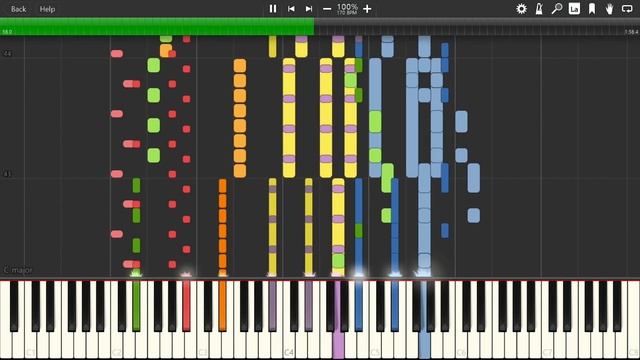This screenshot has width=640, height=360.
Task: Decrease playback speed with the minus button
Action: click(x=327, y=9)
